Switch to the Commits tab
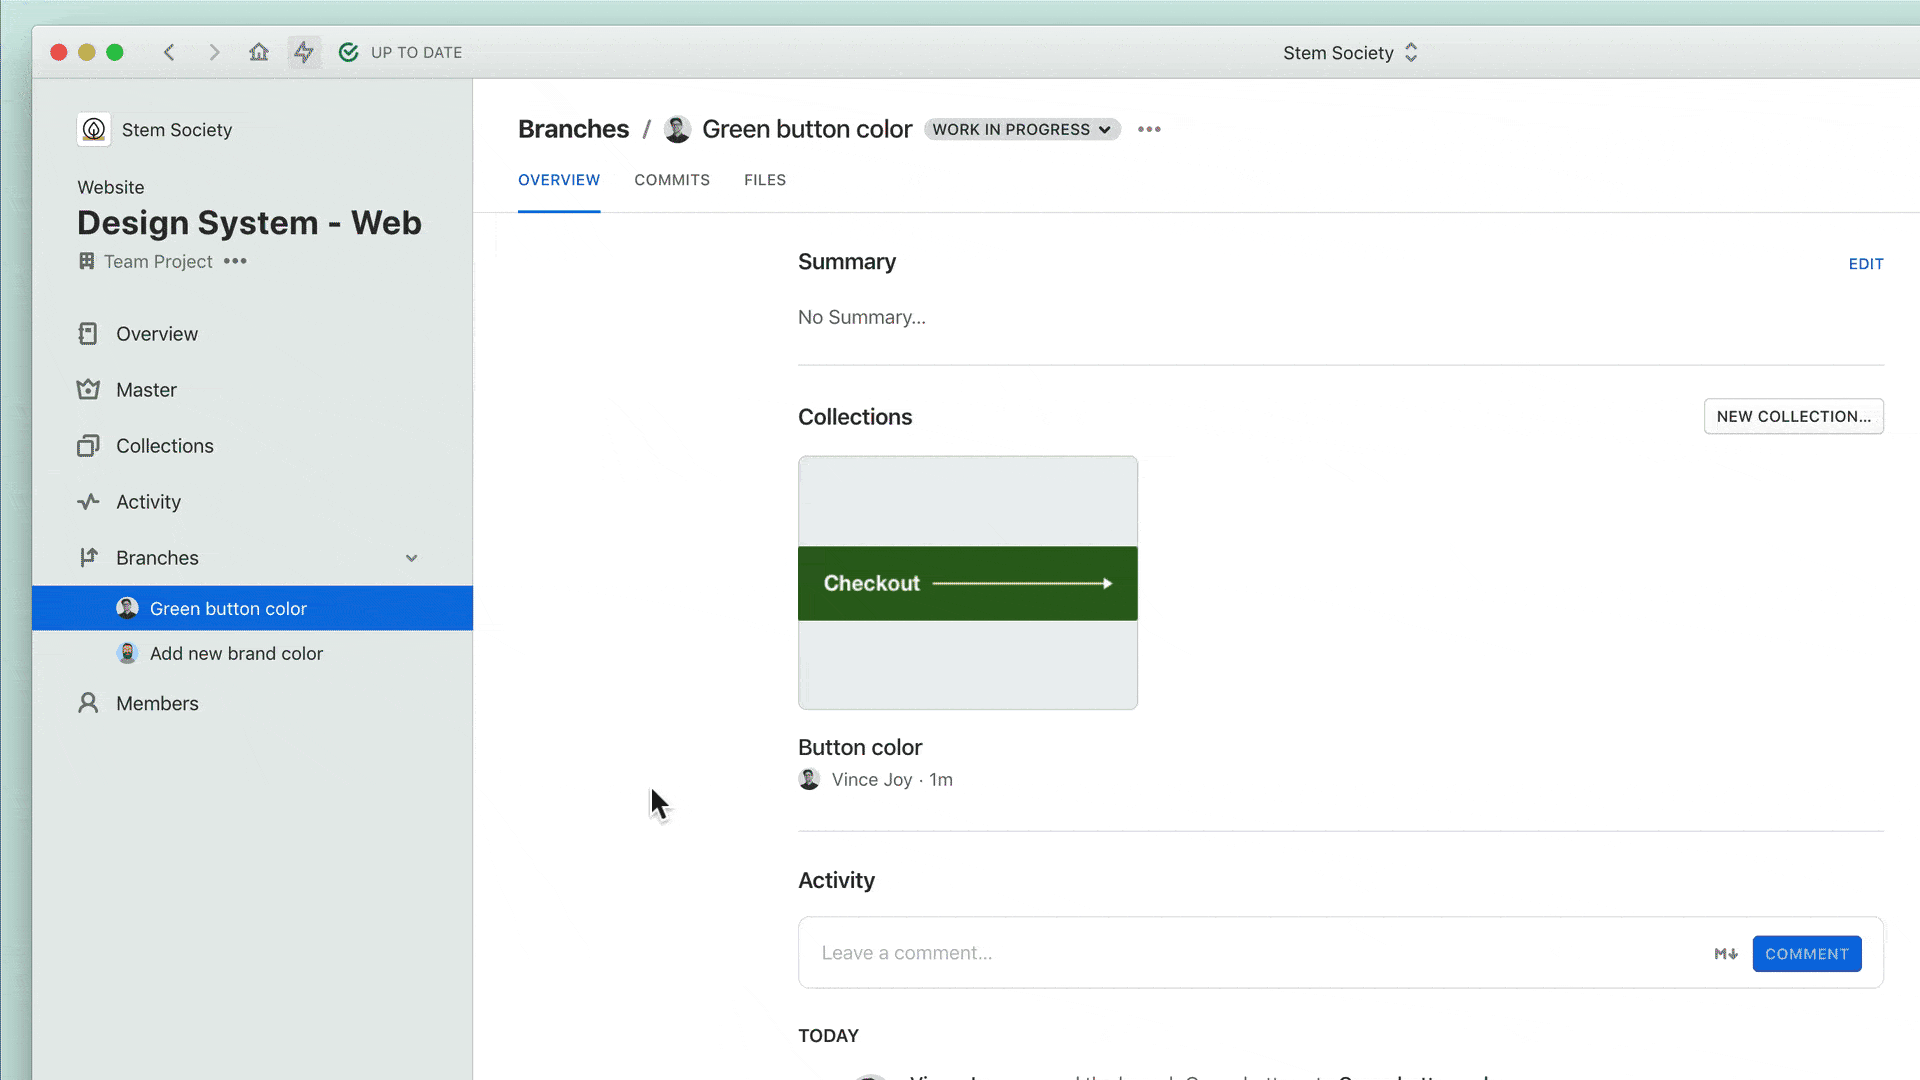The image size is (1920, 1080). pyautogui.click(x=672, y=180)
